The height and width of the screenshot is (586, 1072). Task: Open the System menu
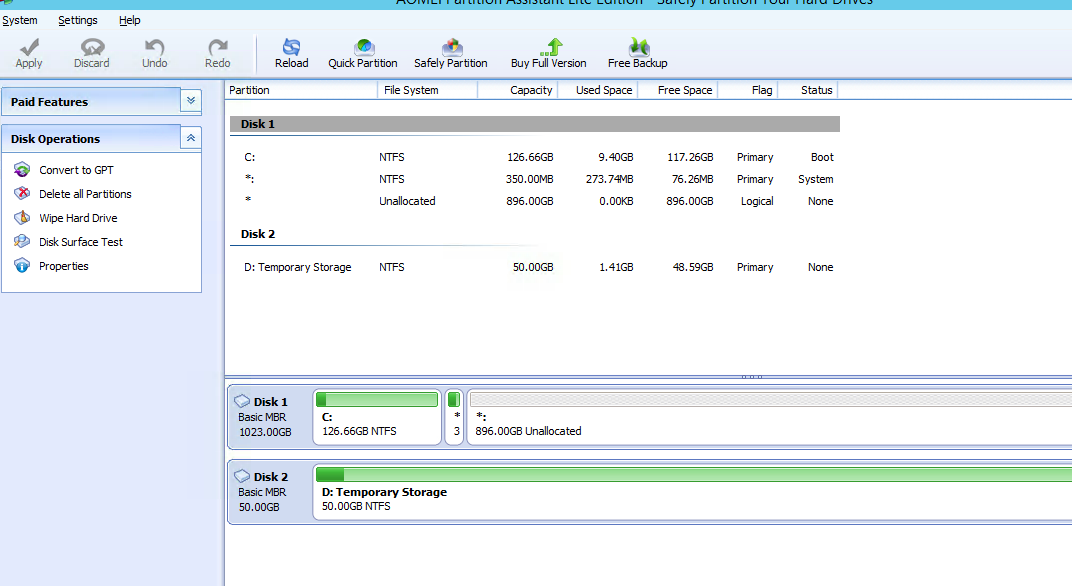(x=20, y=19)
